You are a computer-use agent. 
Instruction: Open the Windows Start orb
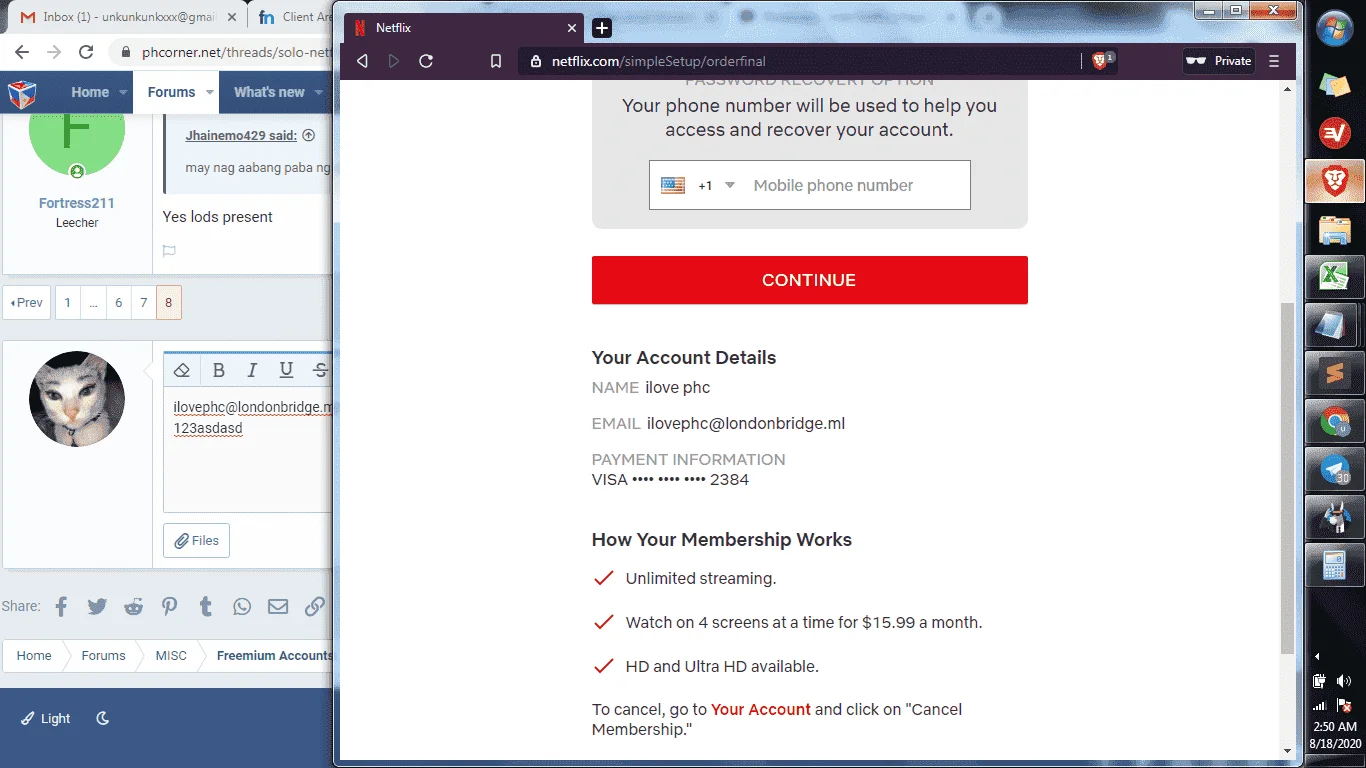tap(1334, 29)
